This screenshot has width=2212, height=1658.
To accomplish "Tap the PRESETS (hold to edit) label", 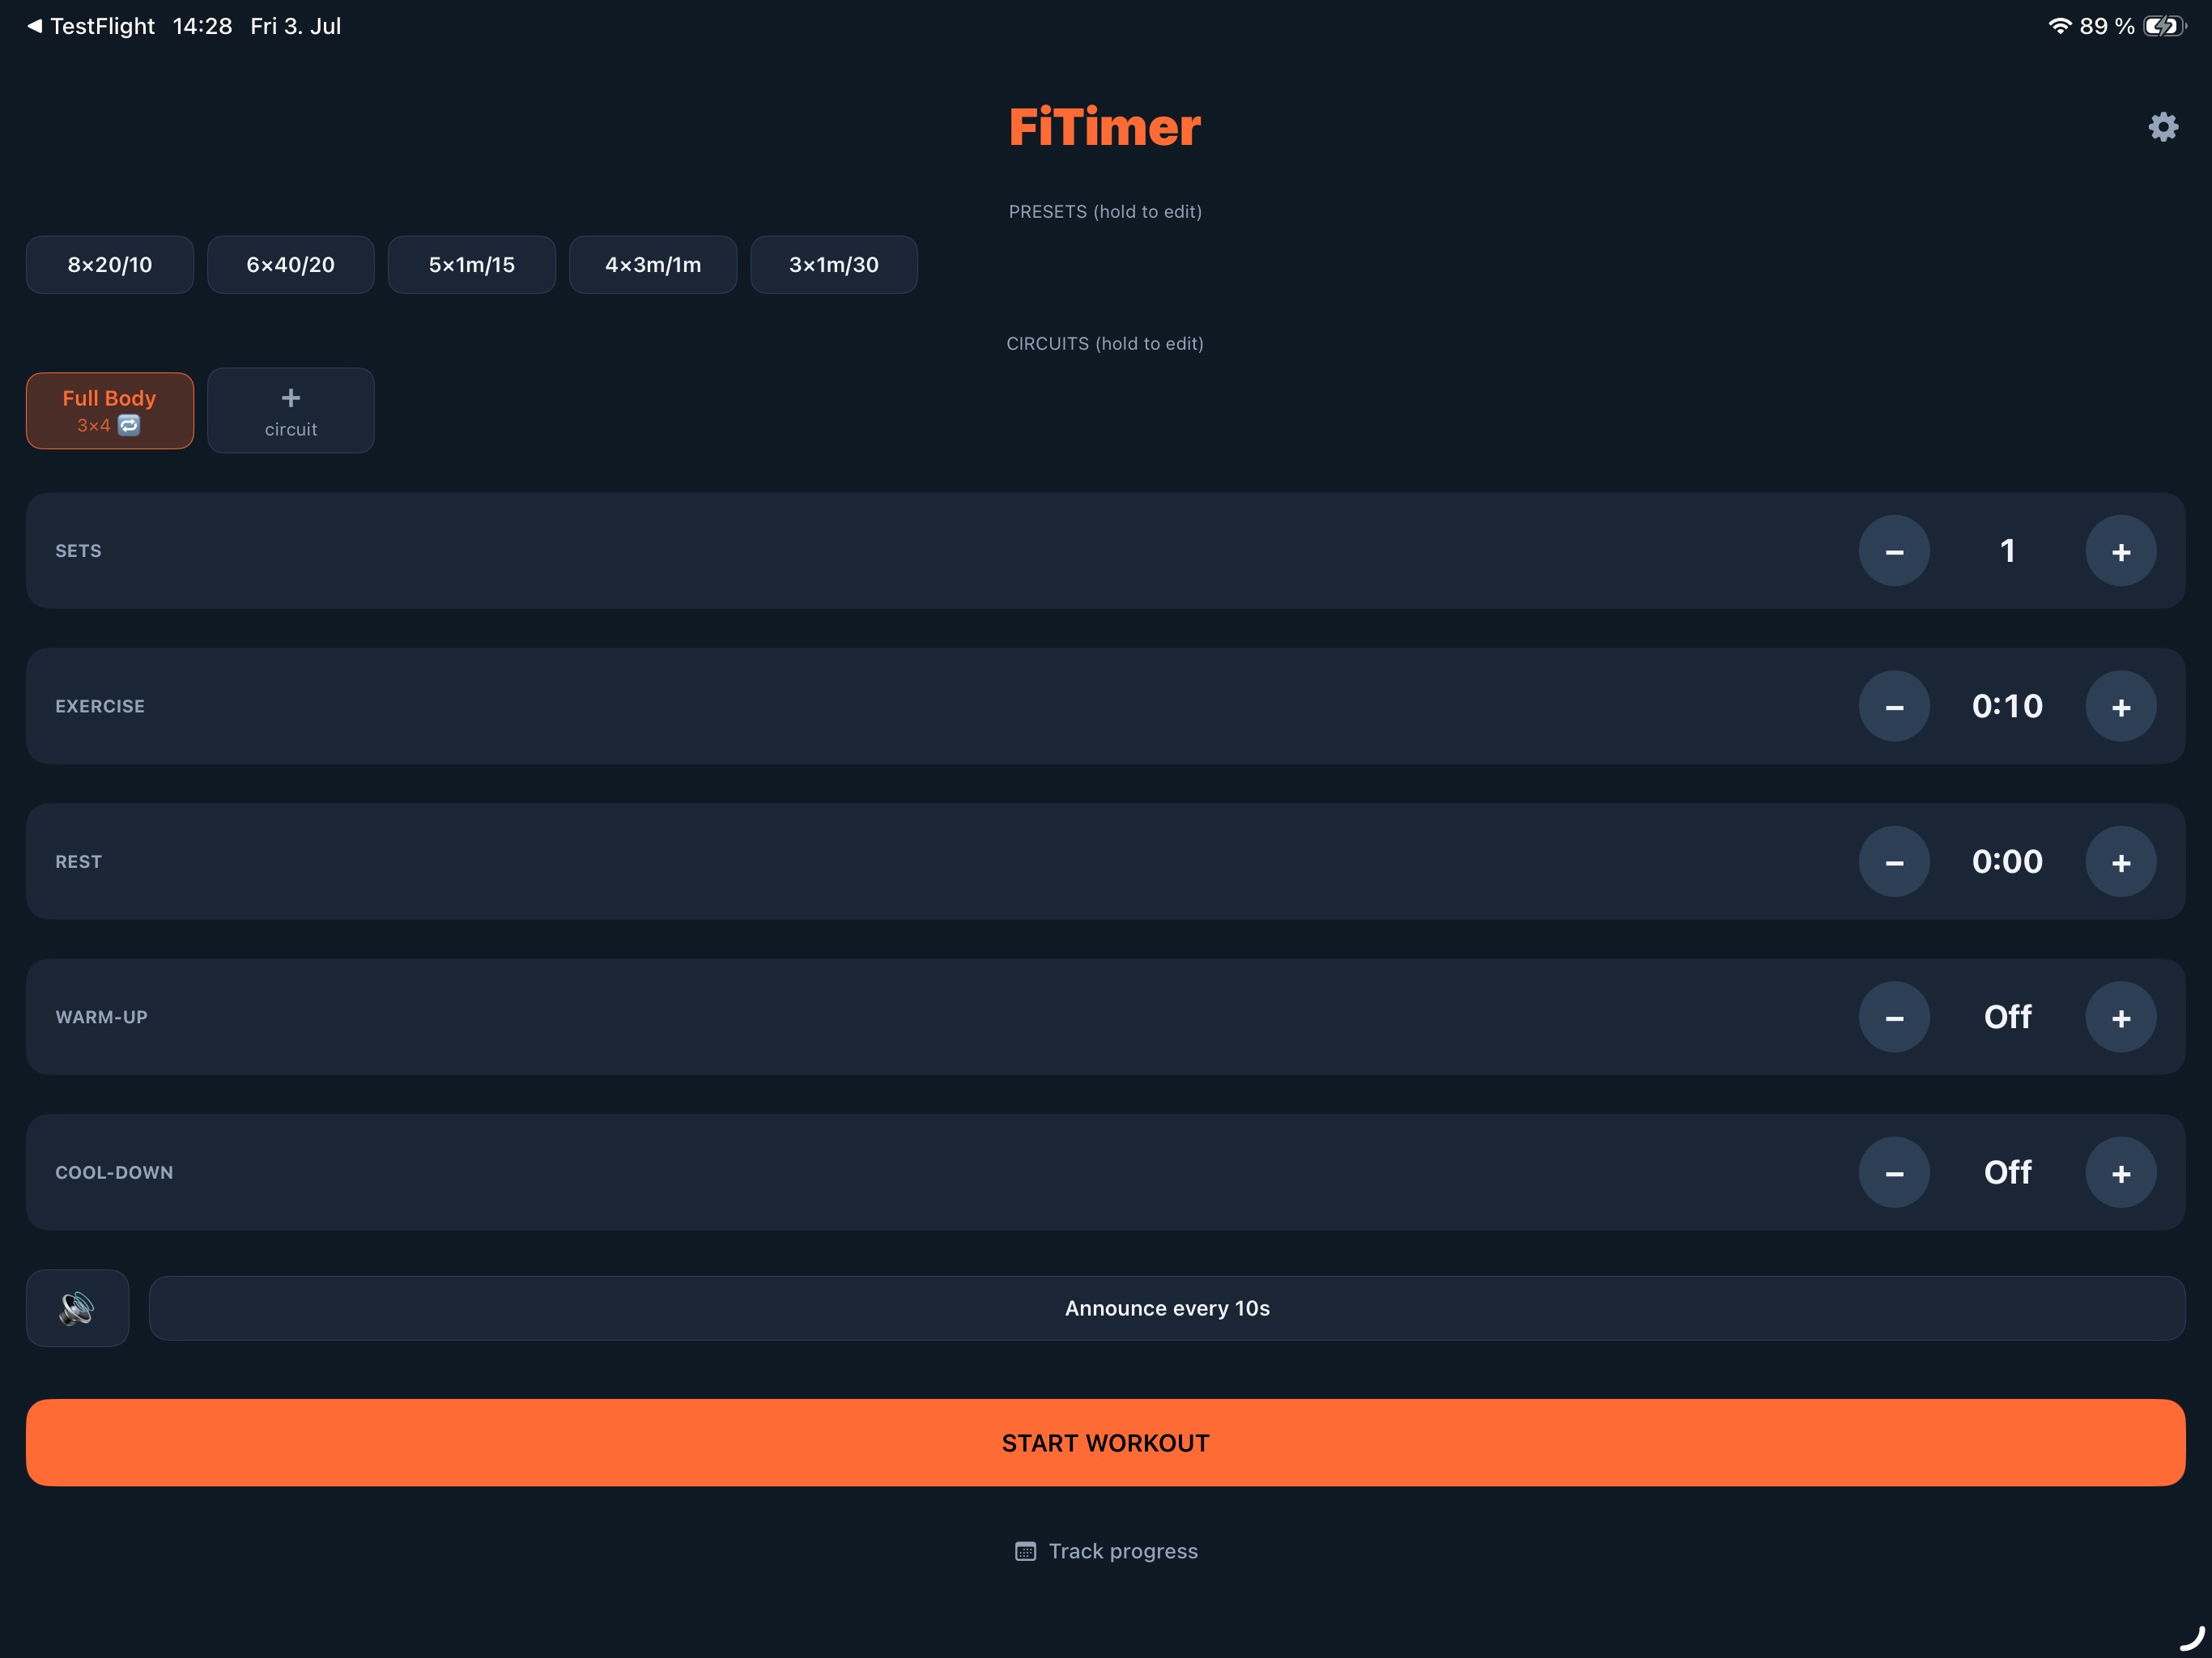I will point(1105,212).
